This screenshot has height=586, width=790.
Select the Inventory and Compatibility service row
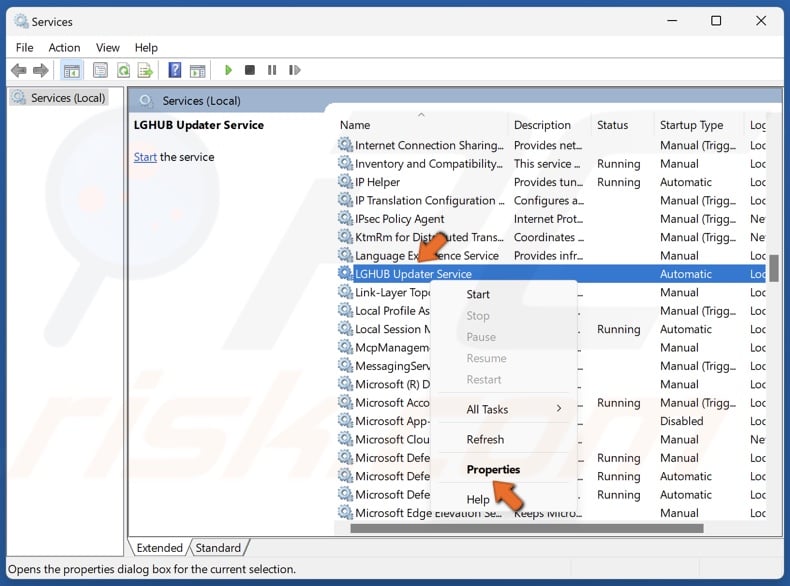[x=551, y=164]
